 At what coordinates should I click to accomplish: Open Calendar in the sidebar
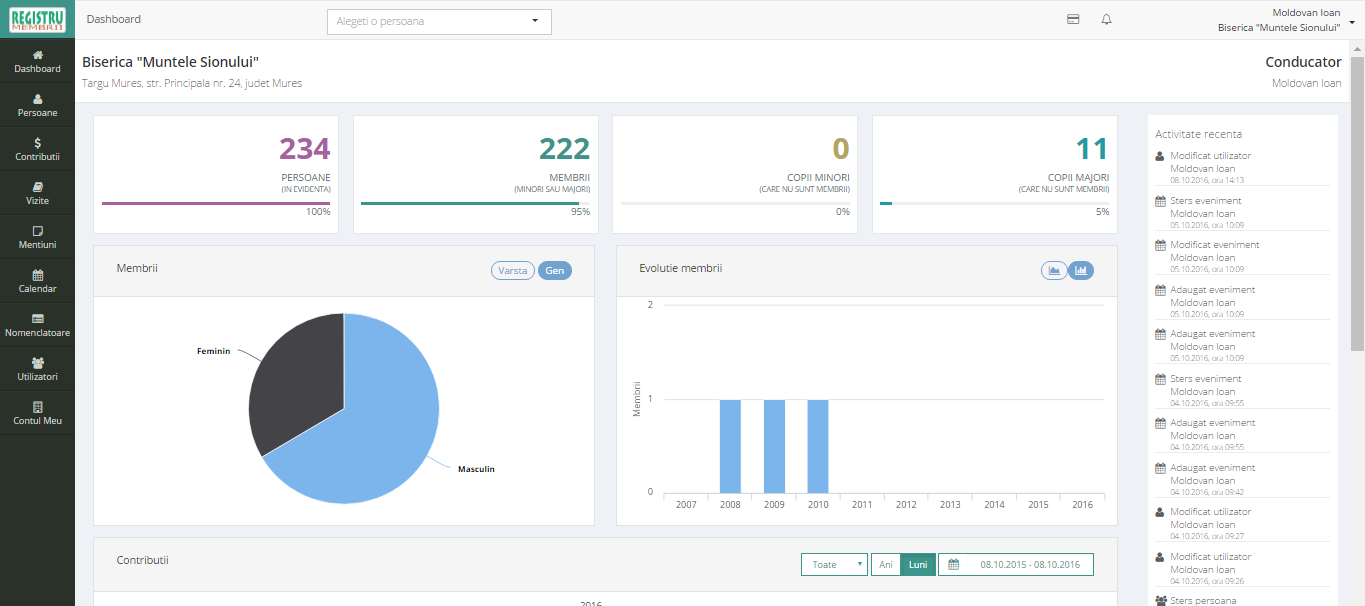pos(37,282)
